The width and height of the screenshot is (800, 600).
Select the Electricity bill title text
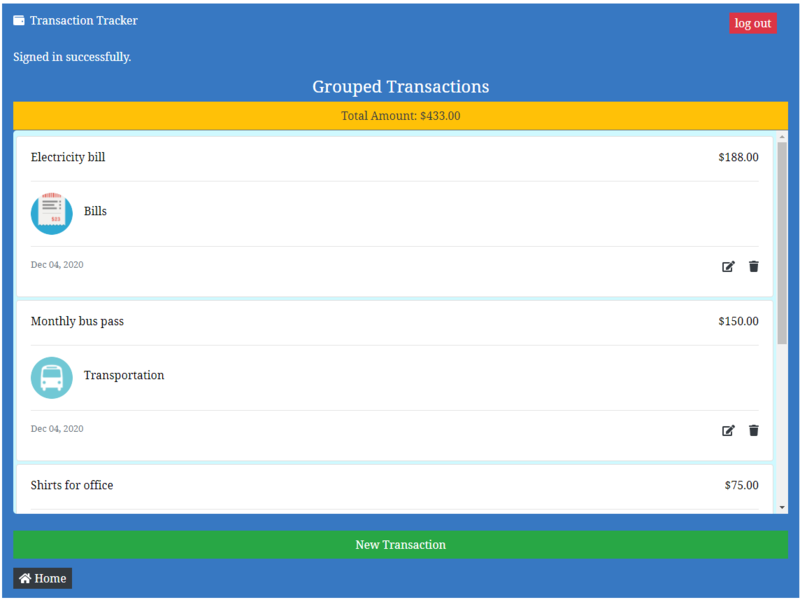pyautogui.click(x=68, y=157)
